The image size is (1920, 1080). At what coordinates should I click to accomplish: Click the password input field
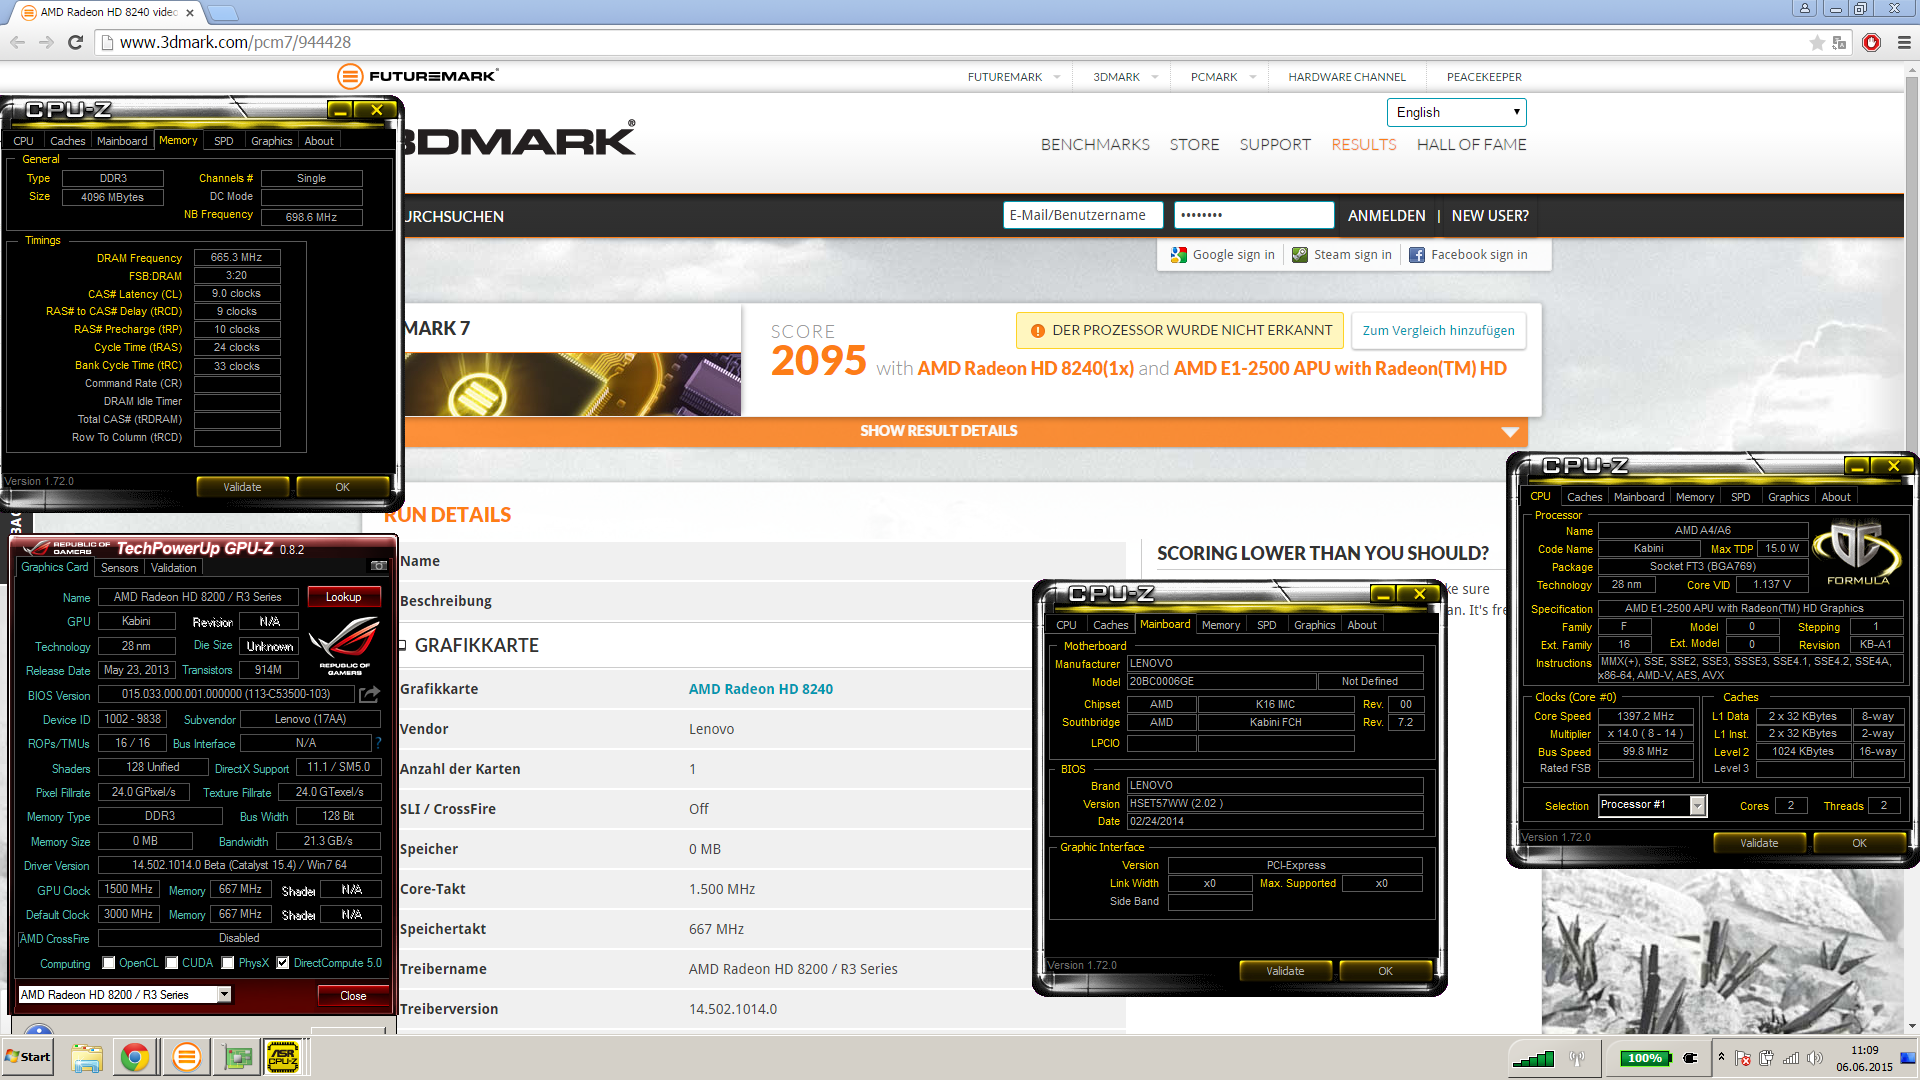click(1254, 215)
